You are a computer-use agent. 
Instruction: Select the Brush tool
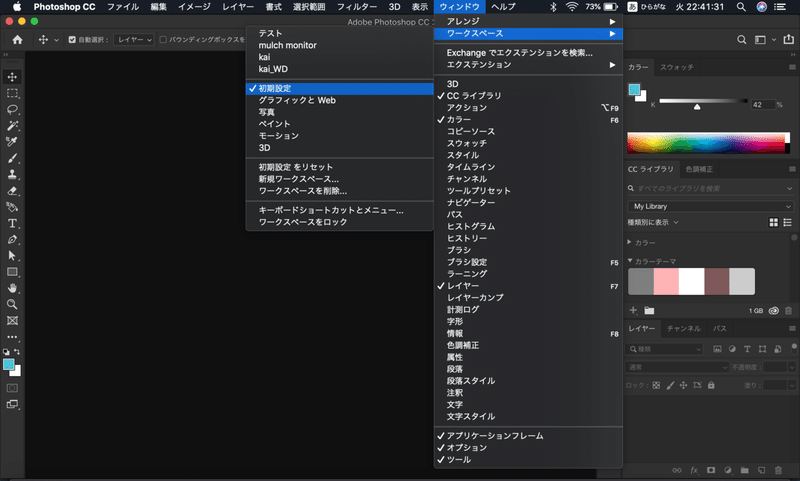(12, 158)
